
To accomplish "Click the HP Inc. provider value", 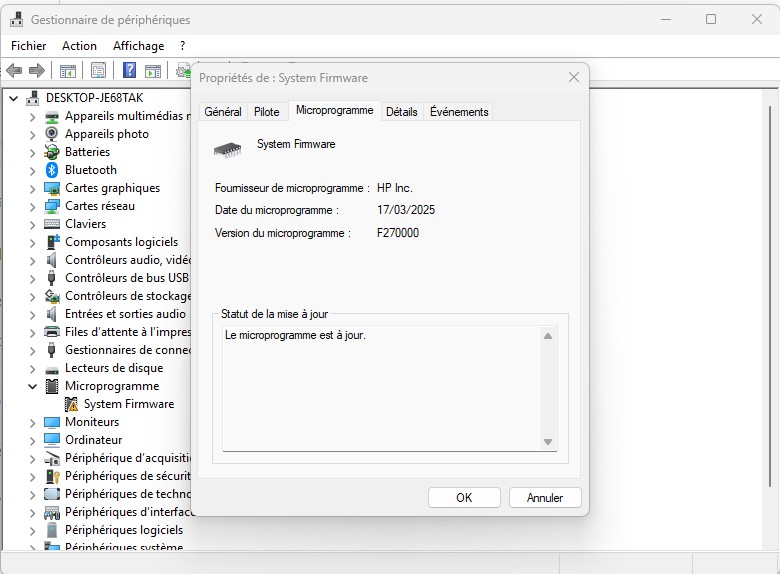I will tap(394, 188).
